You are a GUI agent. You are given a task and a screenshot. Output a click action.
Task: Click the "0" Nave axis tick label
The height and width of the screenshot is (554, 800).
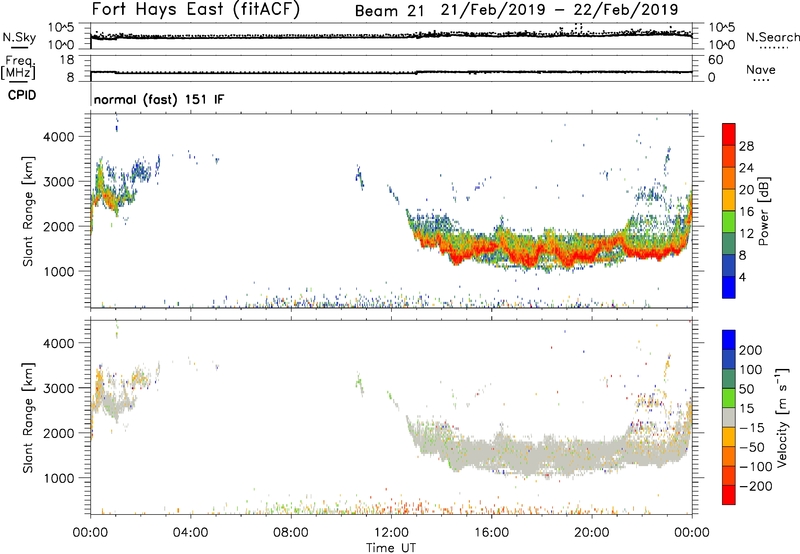[712, 78]
